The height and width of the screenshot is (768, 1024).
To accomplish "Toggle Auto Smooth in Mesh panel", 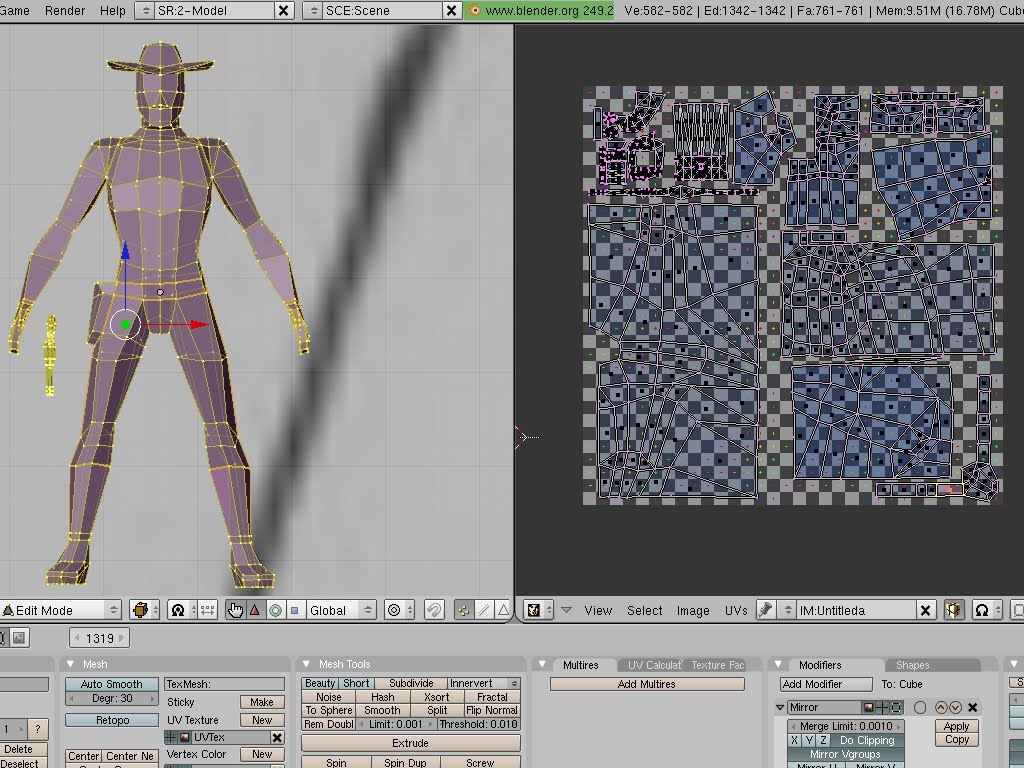I will 112,684.
